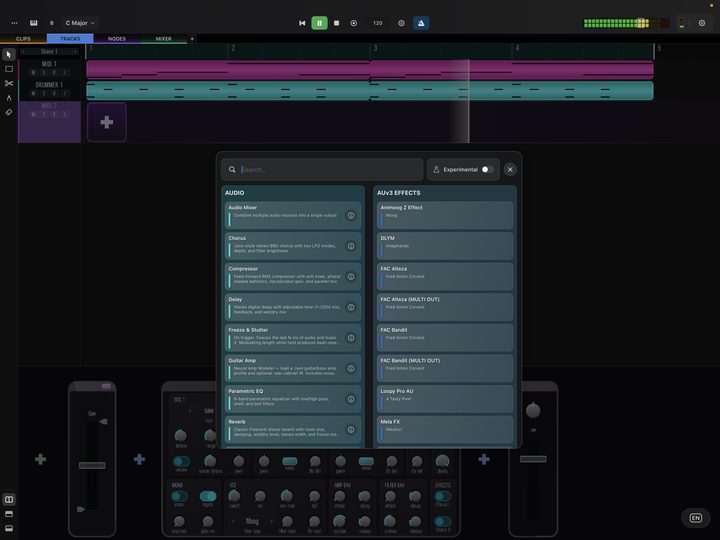Open the piano keyboard icon in top bar
The height and width of the screenshot is (540, 720).
(34, 23)
